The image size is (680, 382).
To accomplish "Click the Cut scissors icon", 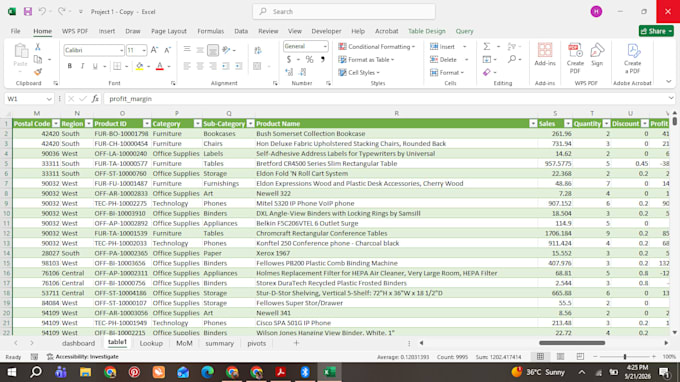I will click(38, 47).
